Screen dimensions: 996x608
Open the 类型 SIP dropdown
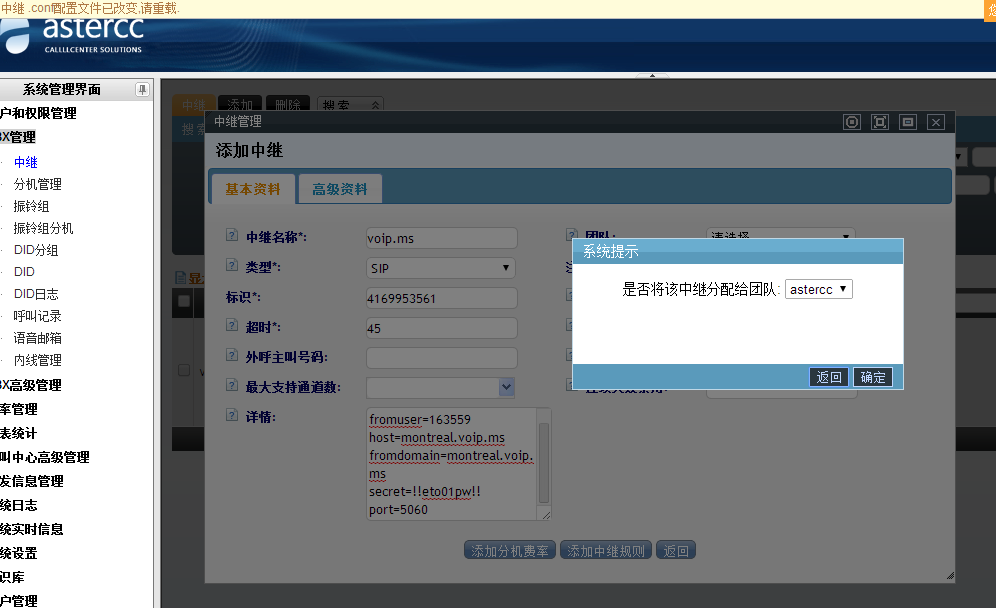pos(441,268)
